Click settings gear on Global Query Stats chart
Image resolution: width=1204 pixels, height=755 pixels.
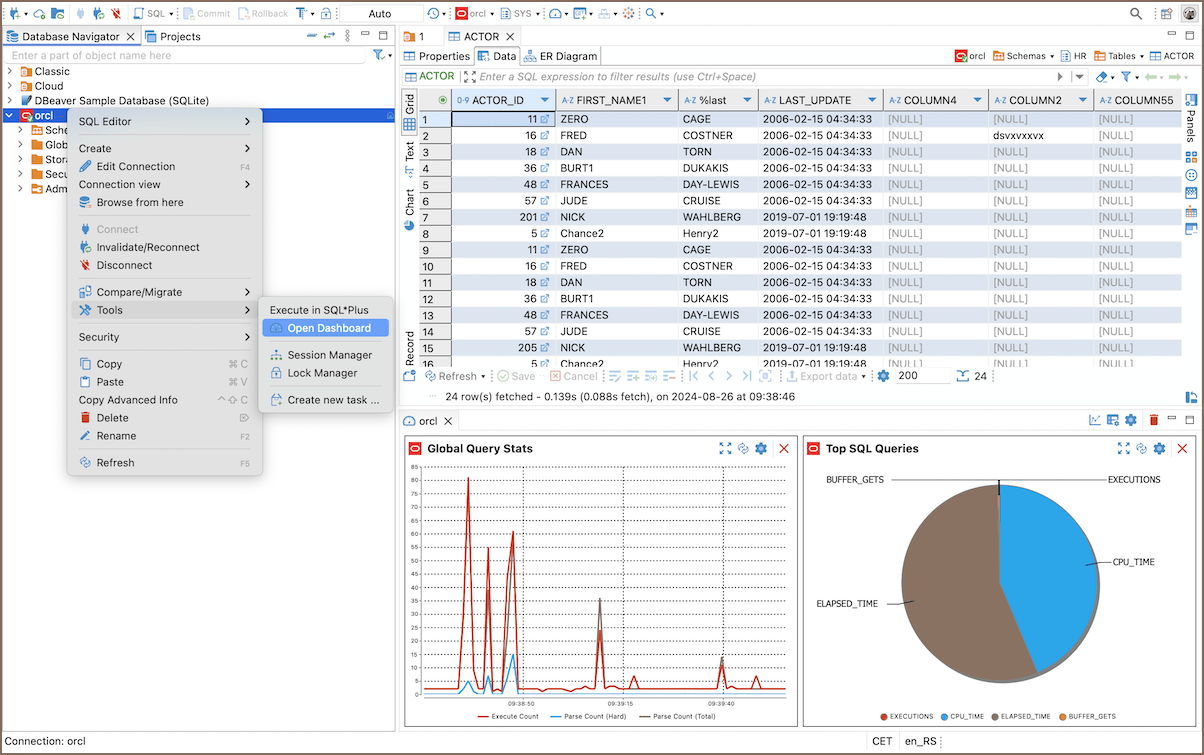coord(761,449)
